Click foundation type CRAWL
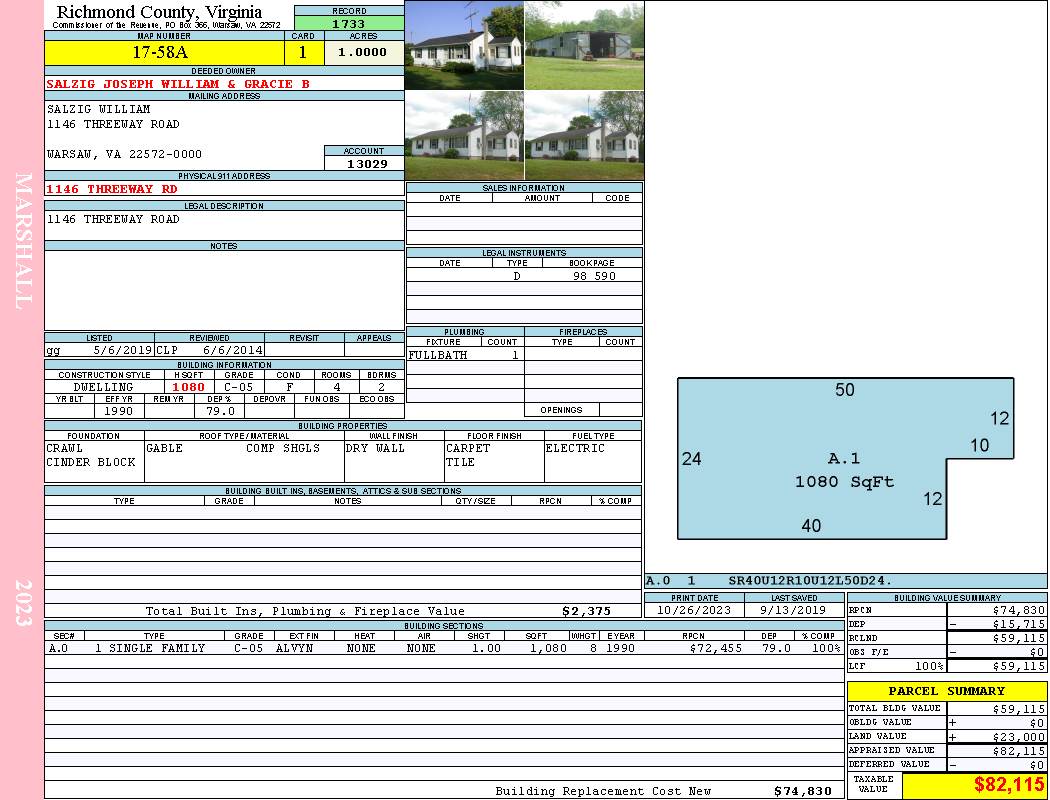This screenshot has width=1050, height=800. point(64,448)
